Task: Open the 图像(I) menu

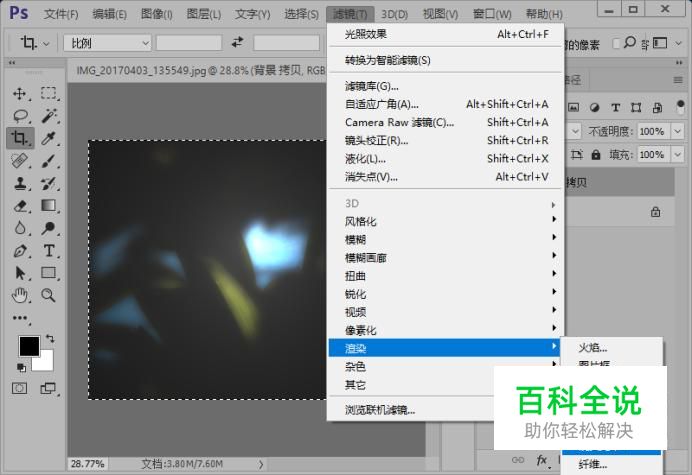Action: coord(156,14)
